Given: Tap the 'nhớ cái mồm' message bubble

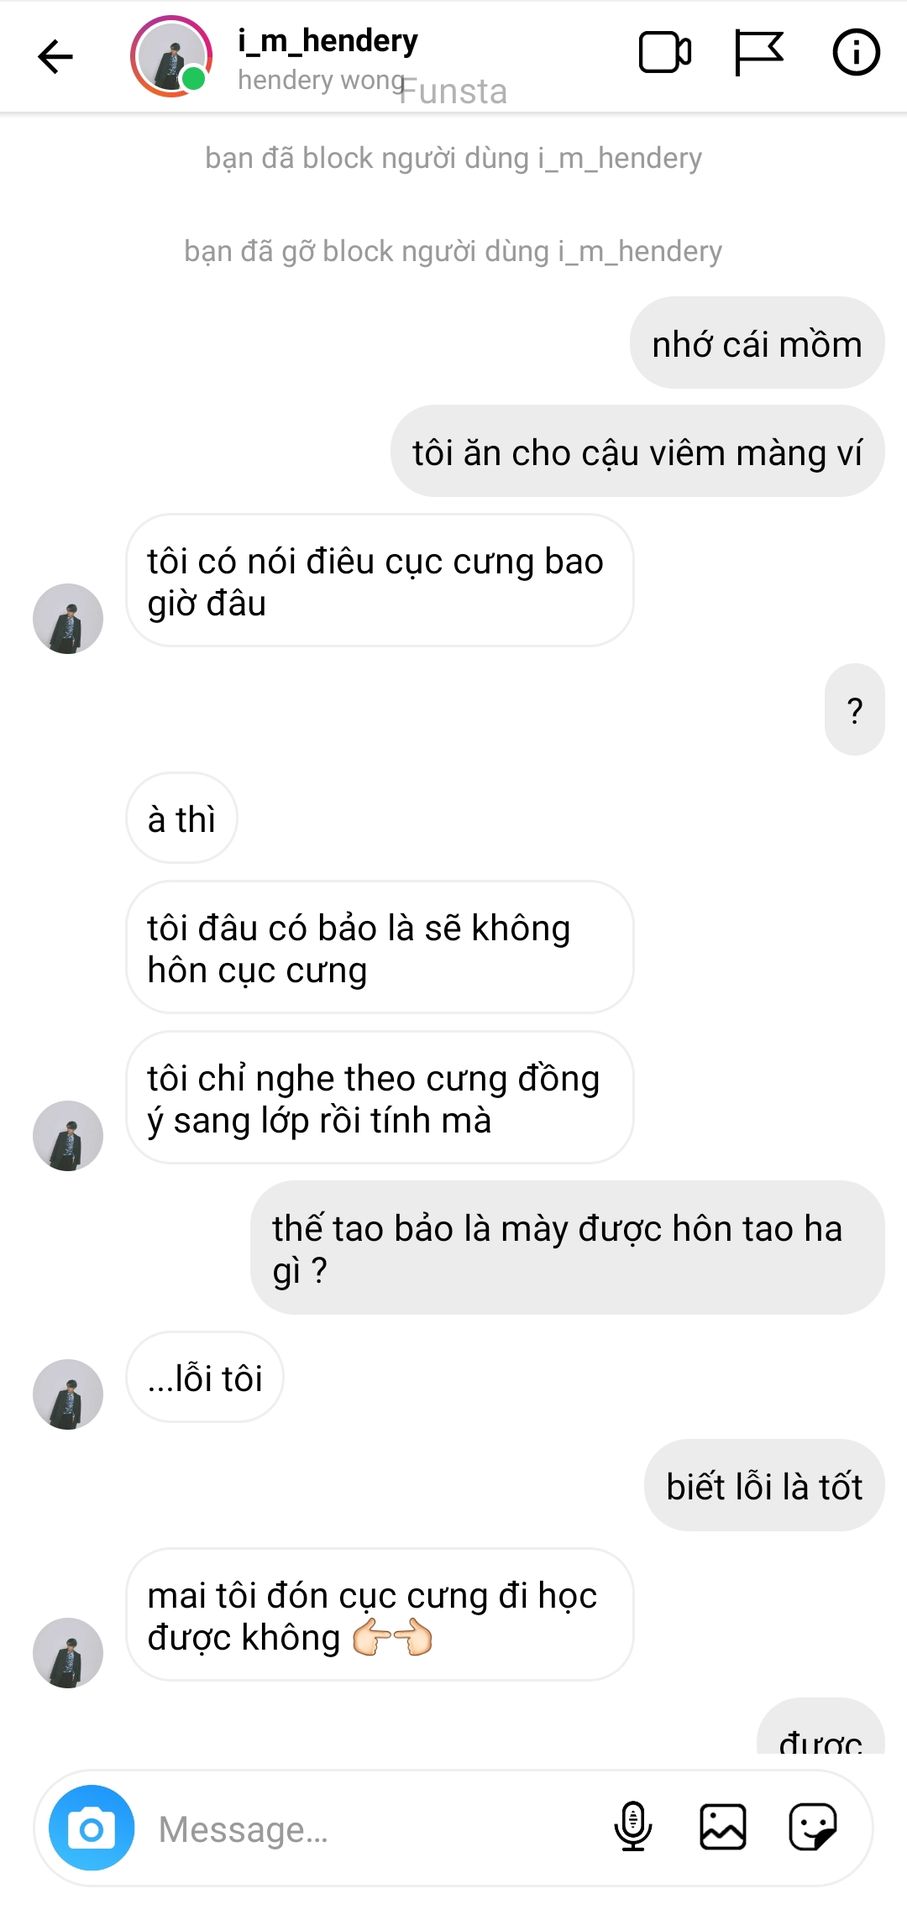Looking at the screenshot, I should point(757,343).
